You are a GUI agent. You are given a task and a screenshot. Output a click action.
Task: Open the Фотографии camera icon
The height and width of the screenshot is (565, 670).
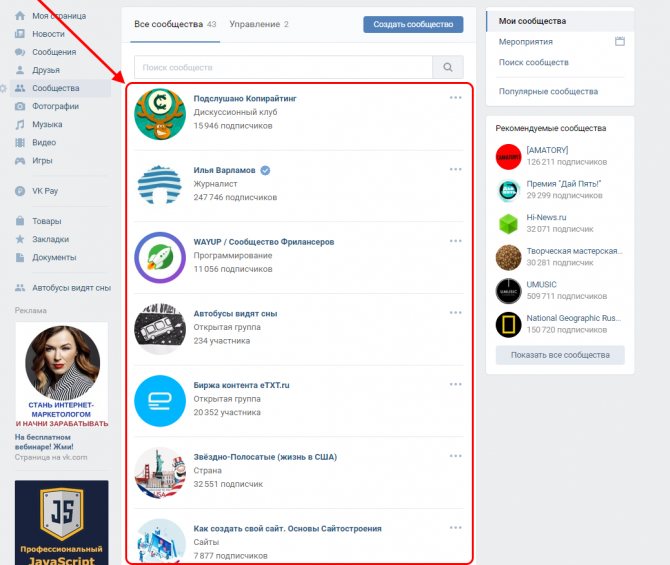click(20, 106)
